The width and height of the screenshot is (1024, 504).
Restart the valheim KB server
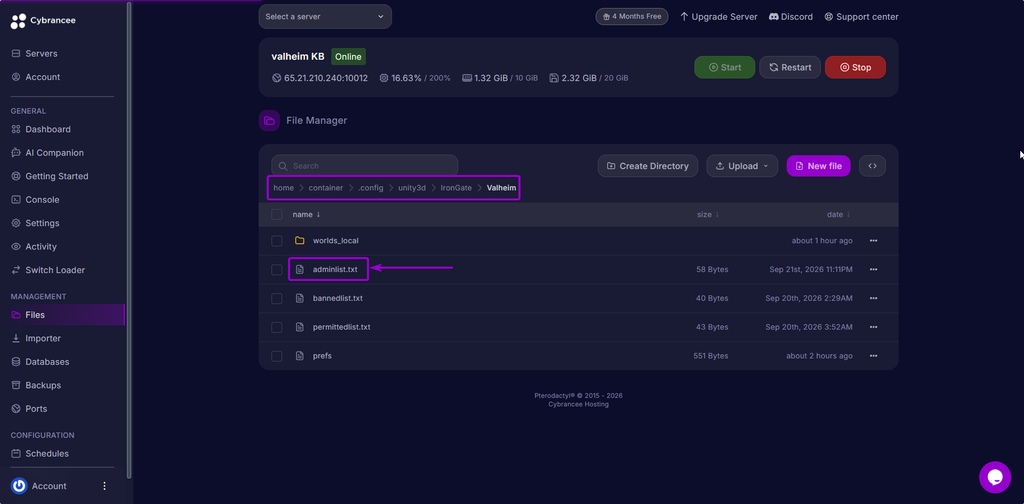[790, 67]
